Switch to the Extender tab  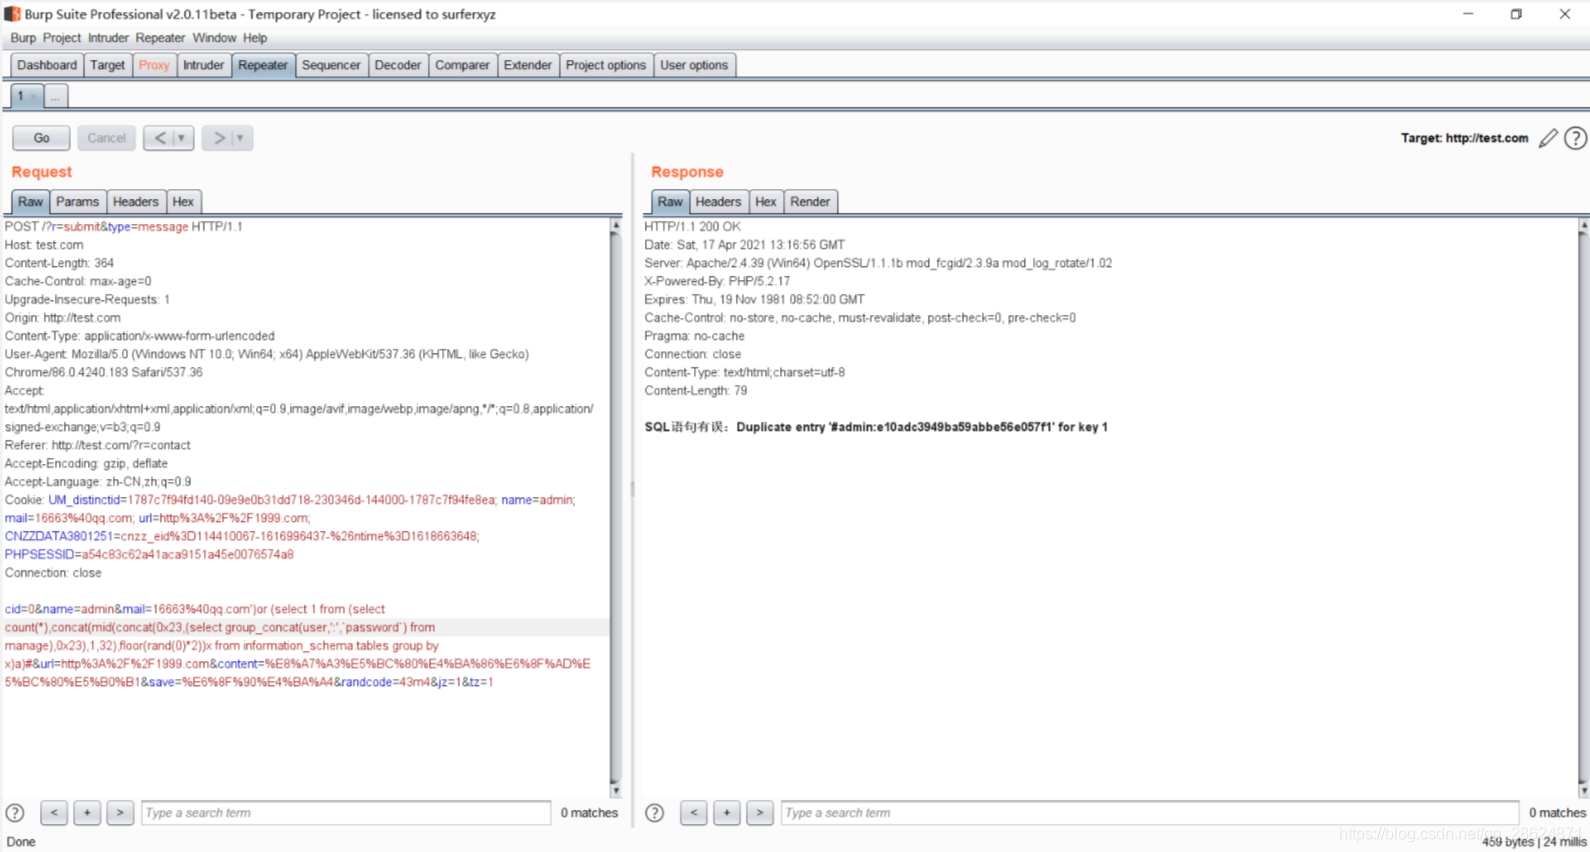(x=527, y=65)
